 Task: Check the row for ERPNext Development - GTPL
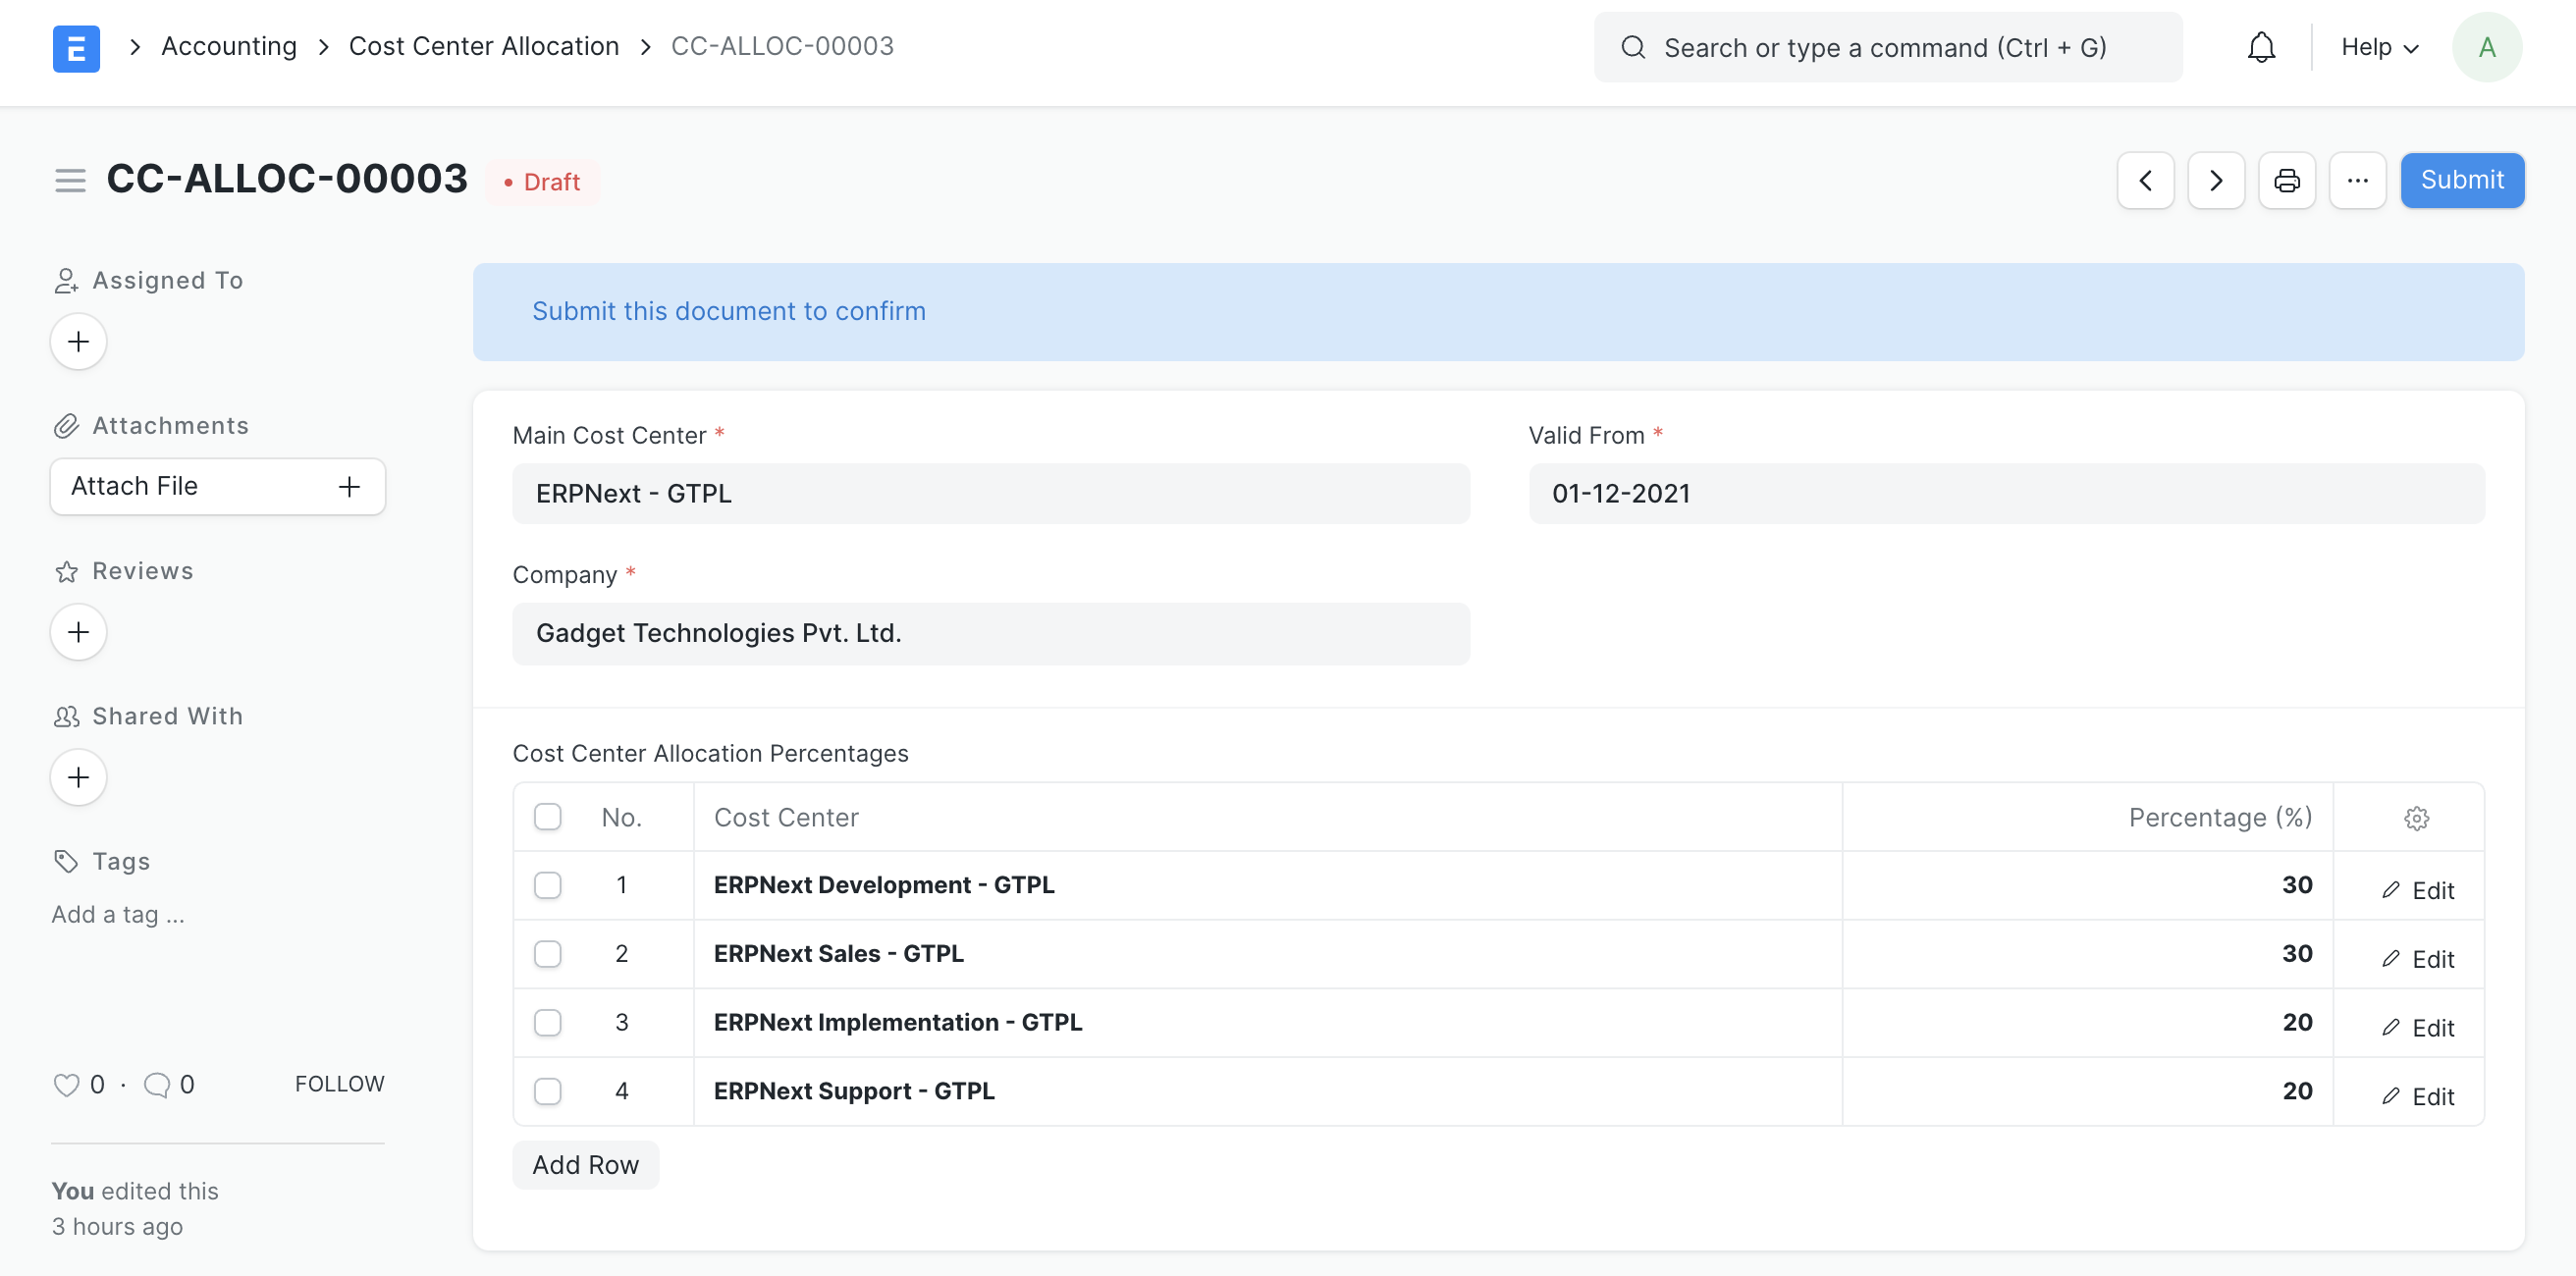tap(548, 885)
